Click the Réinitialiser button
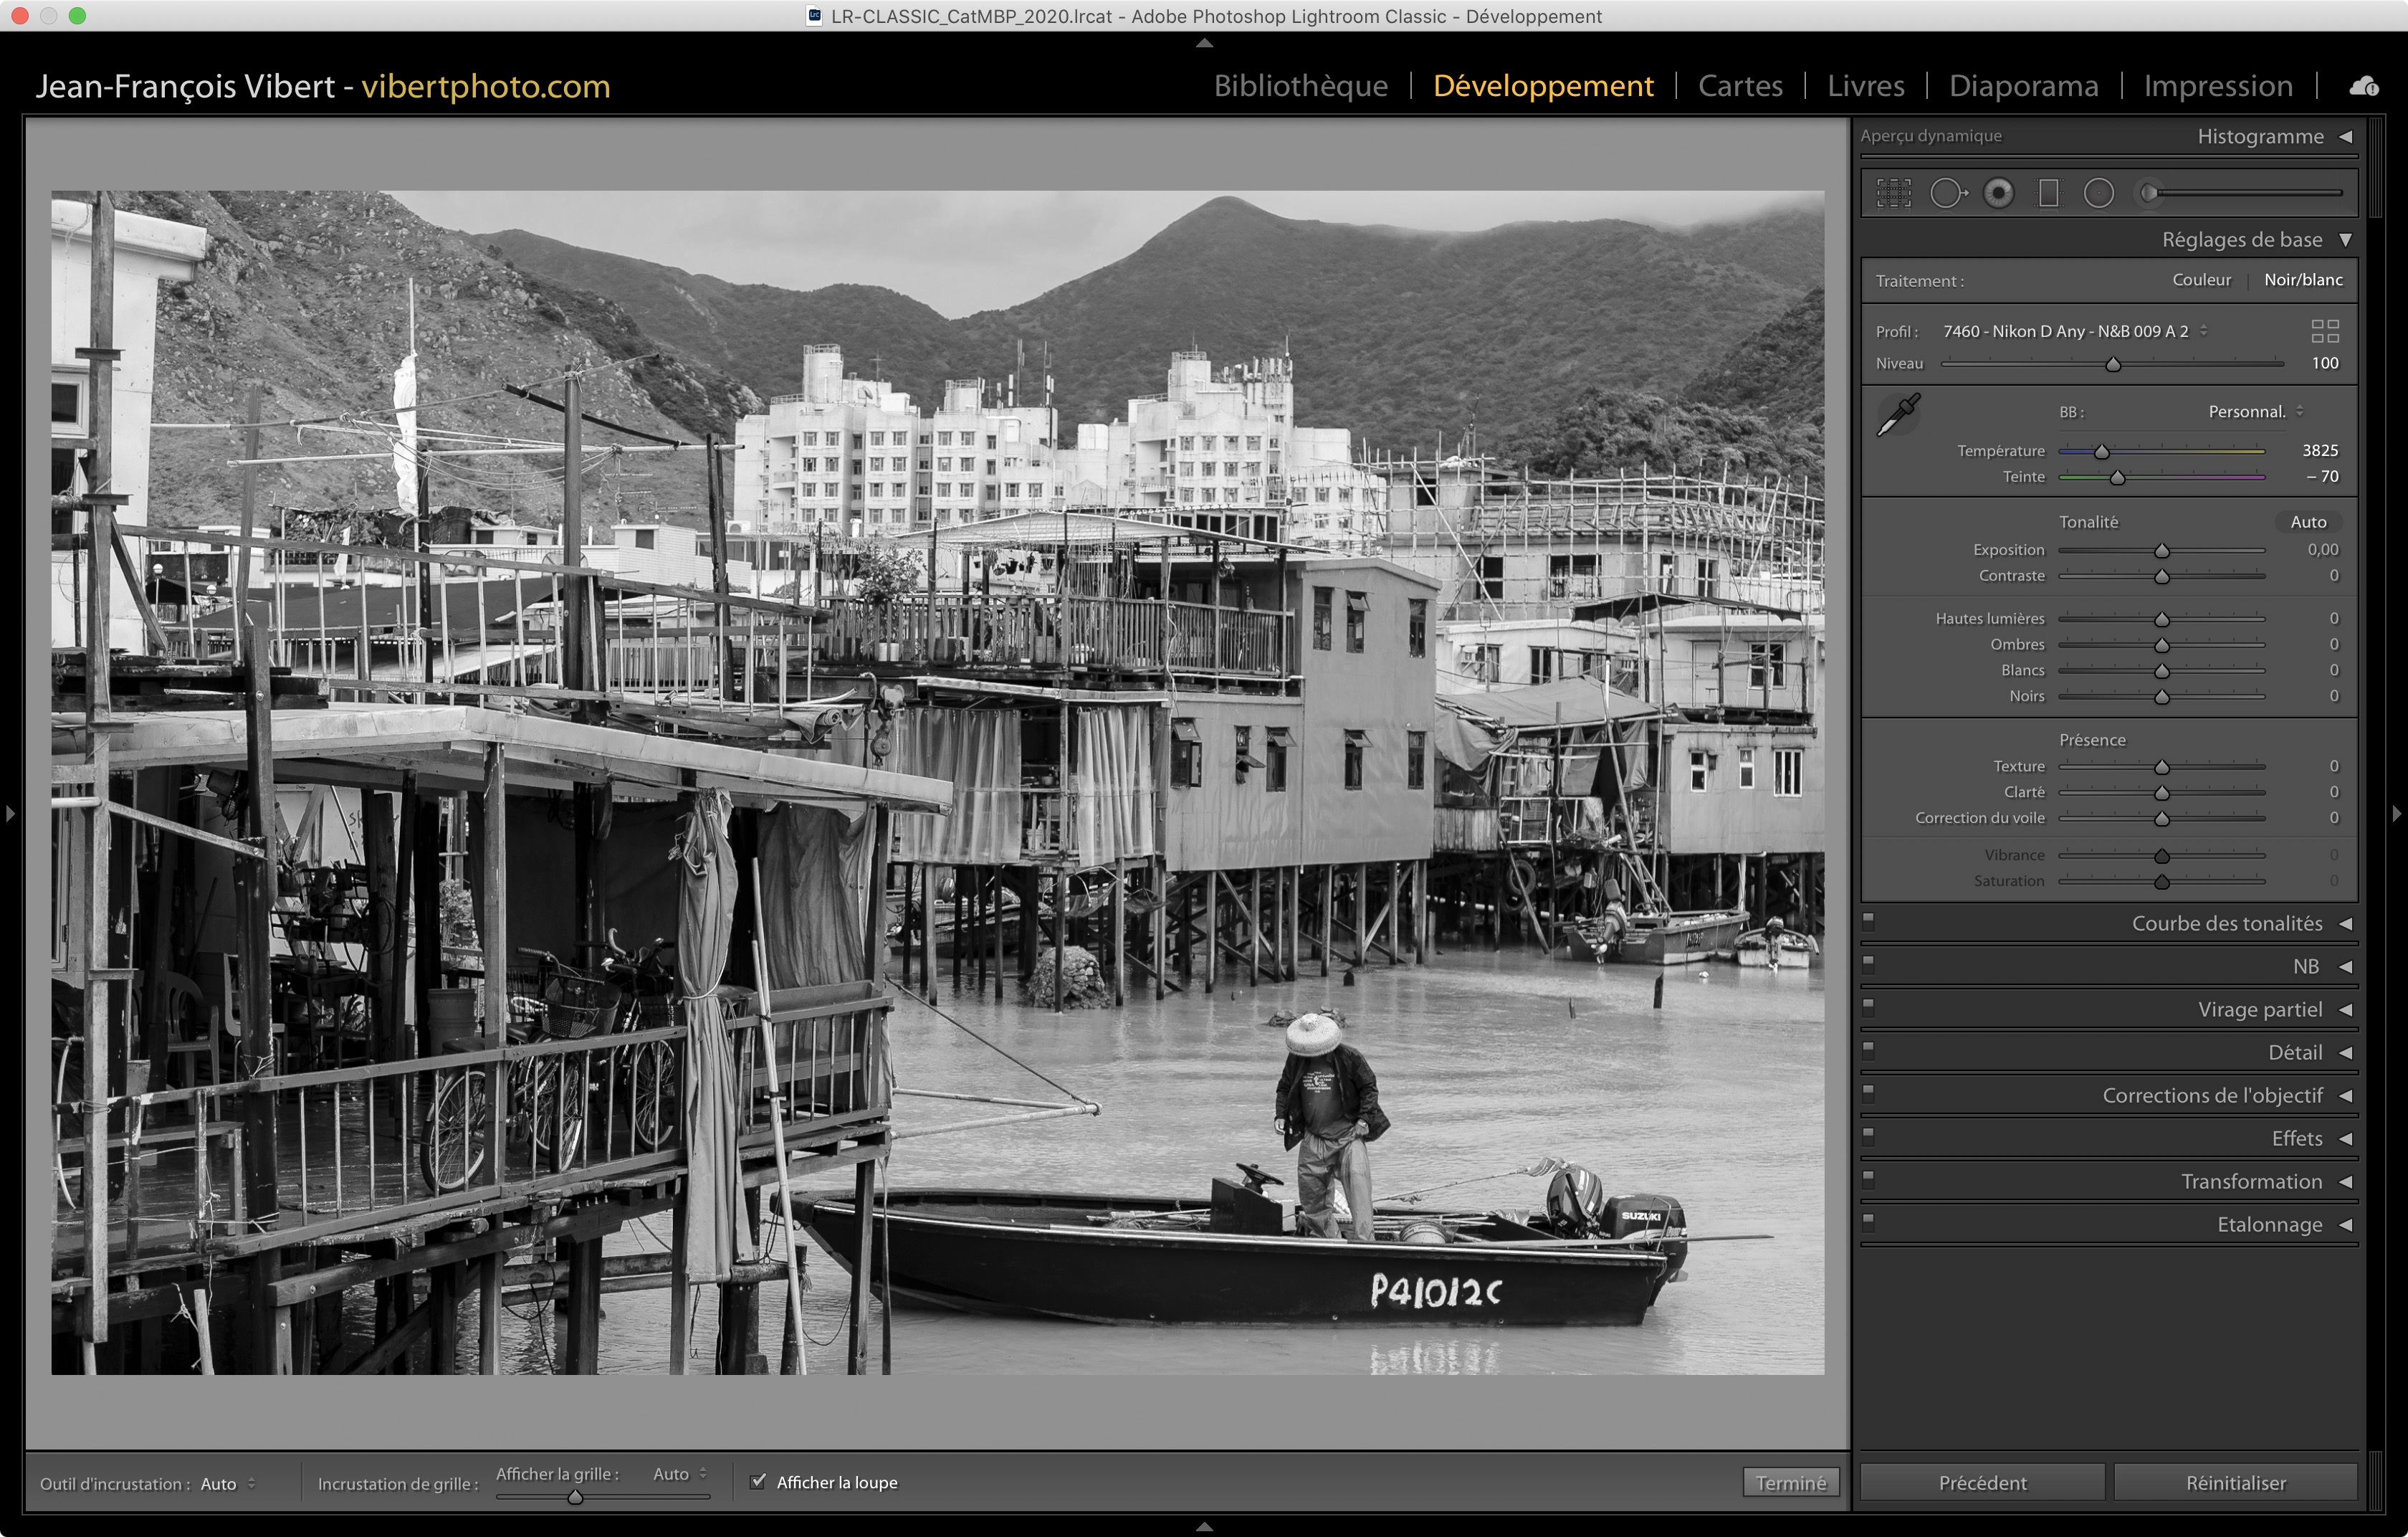This screenshot has height=1537, width=2408. [2235, 1483]
